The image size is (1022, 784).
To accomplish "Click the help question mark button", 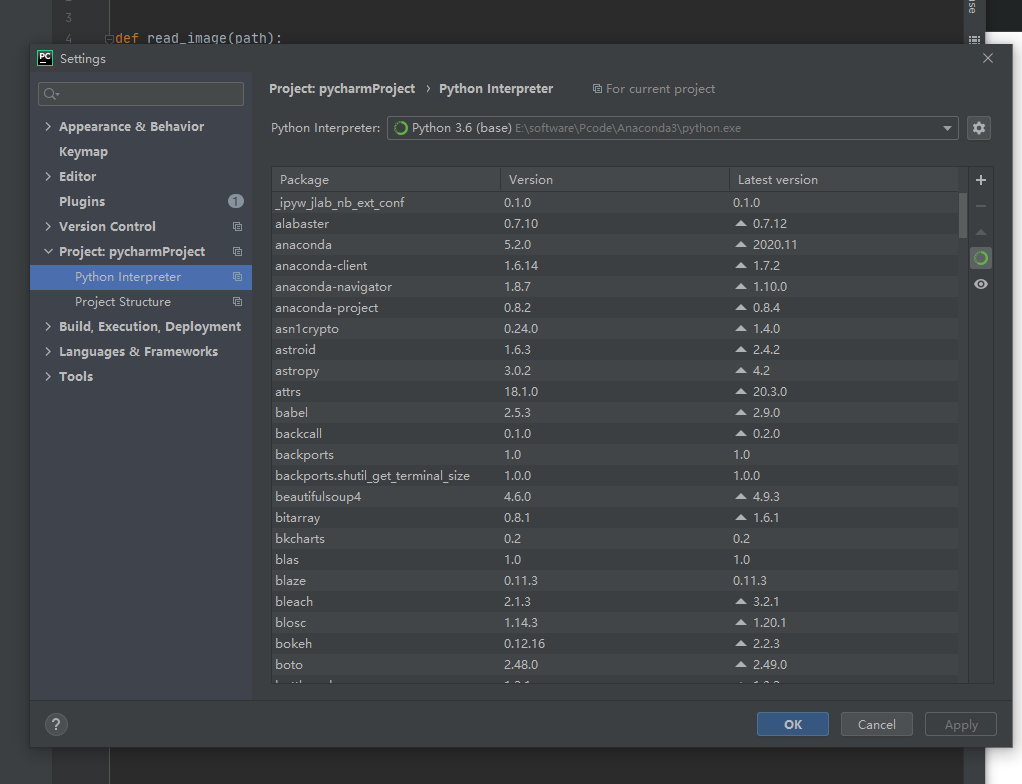I will [56, 724].
